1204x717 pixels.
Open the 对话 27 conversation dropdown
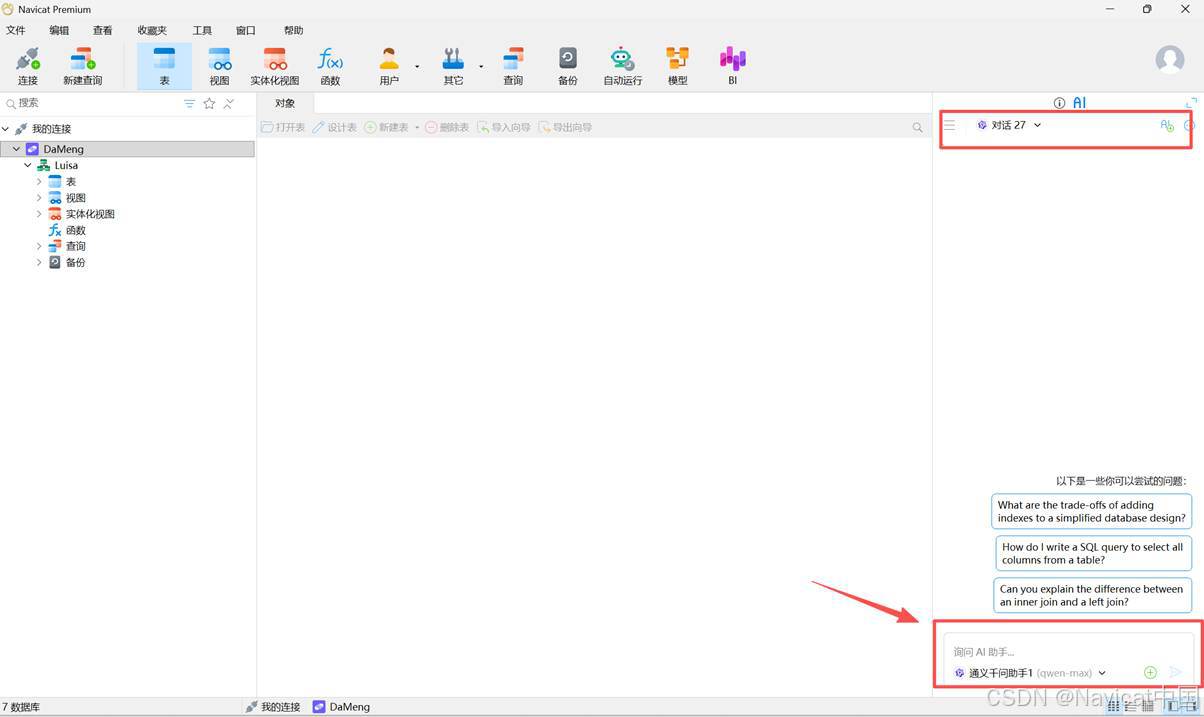coord(1009,125)
